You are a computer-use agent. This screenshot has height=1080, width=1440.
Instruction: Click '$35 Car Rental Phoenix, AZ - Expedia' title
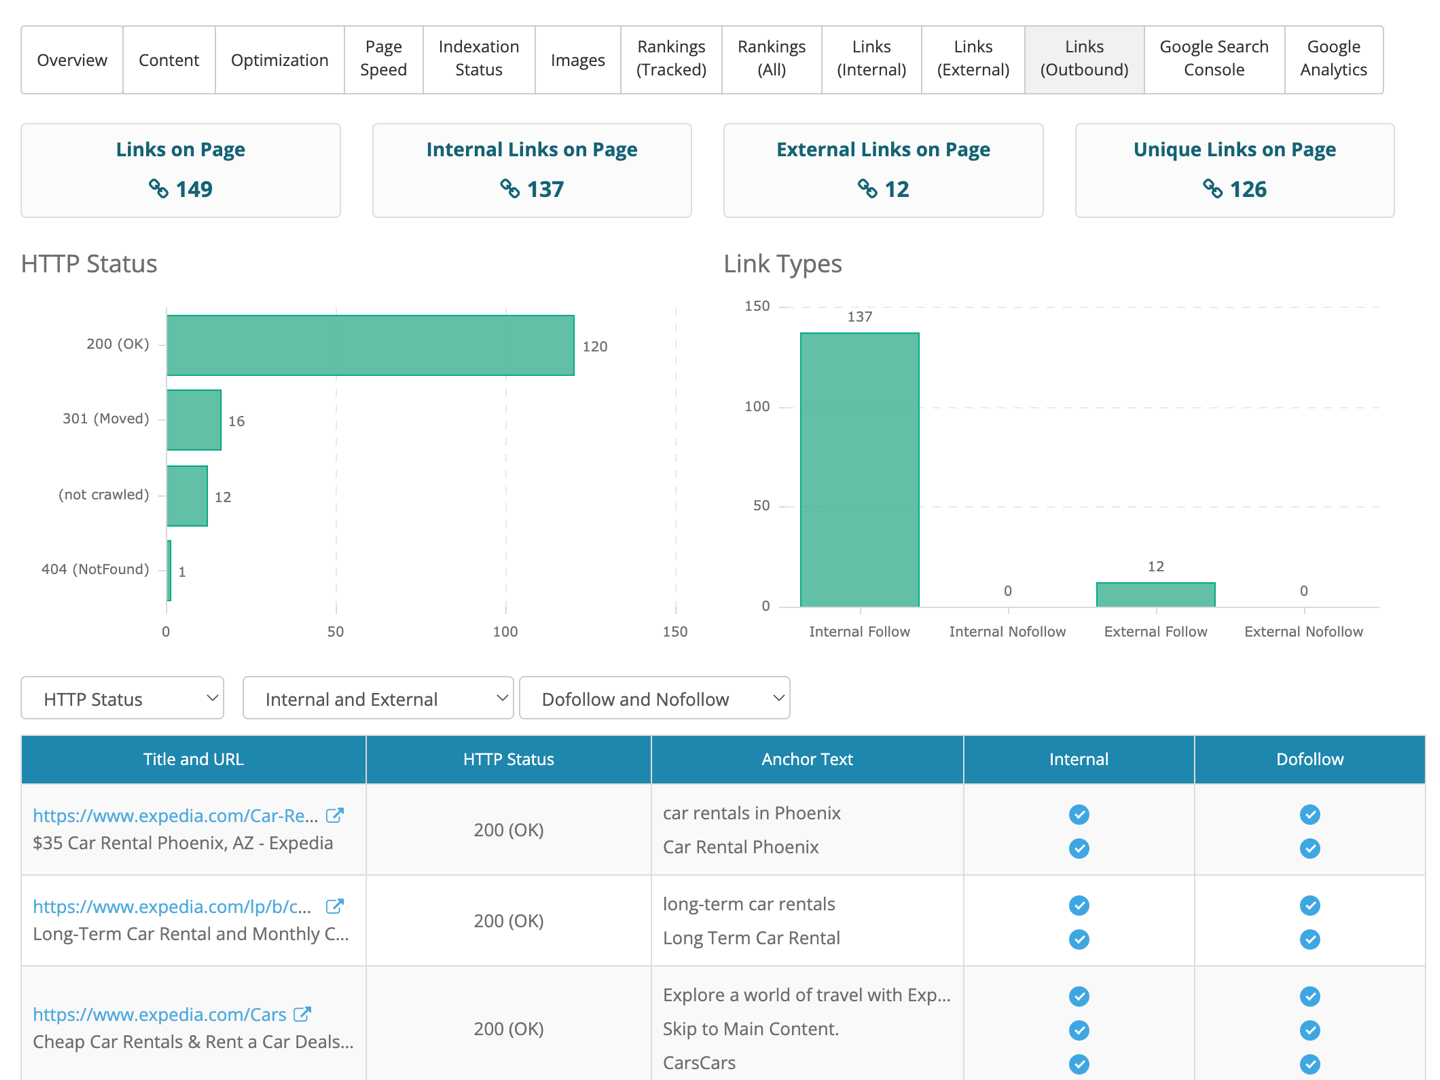tap(183, 843)
